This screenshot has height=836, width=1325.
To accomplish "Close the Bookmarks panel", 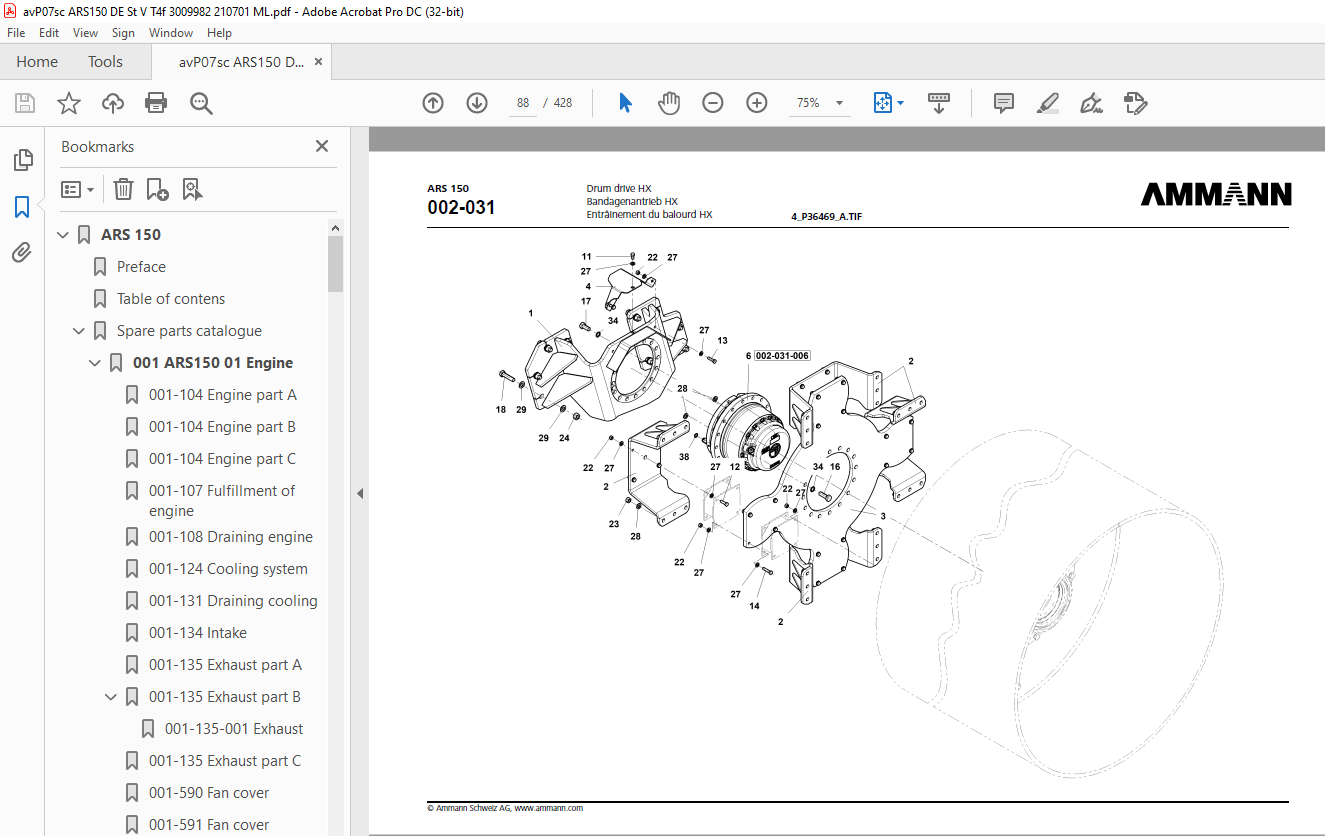I will [x=322, y=146].
